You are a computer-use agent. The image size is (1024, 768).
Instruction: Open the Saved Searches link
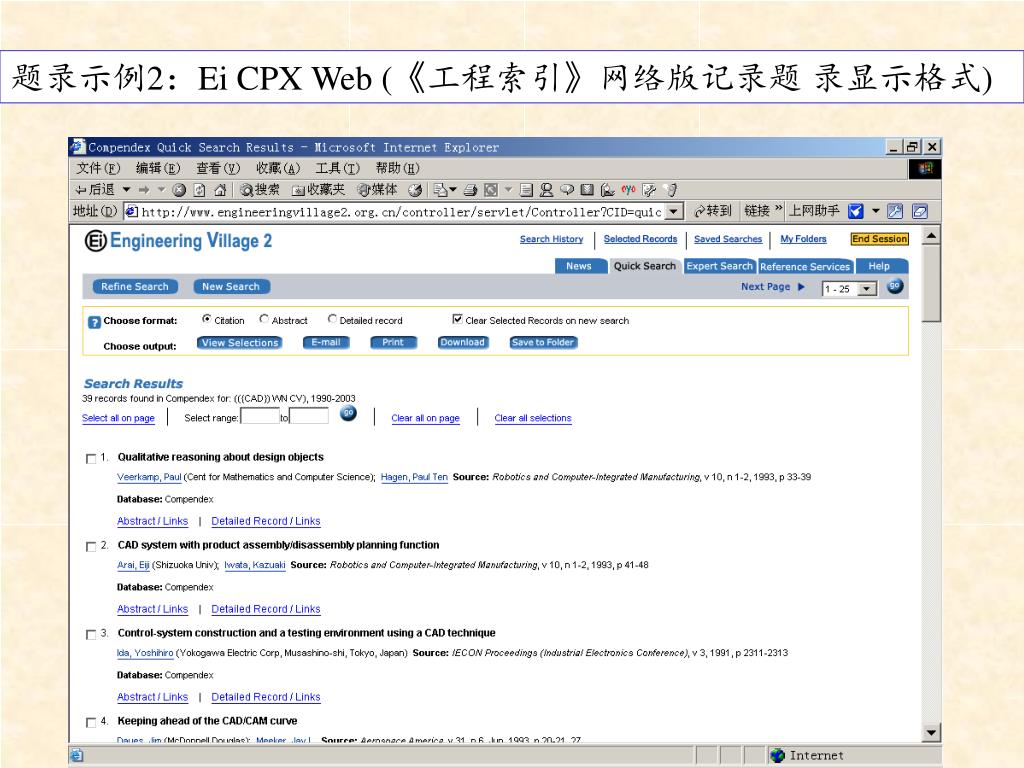click(x=728, y=239)
